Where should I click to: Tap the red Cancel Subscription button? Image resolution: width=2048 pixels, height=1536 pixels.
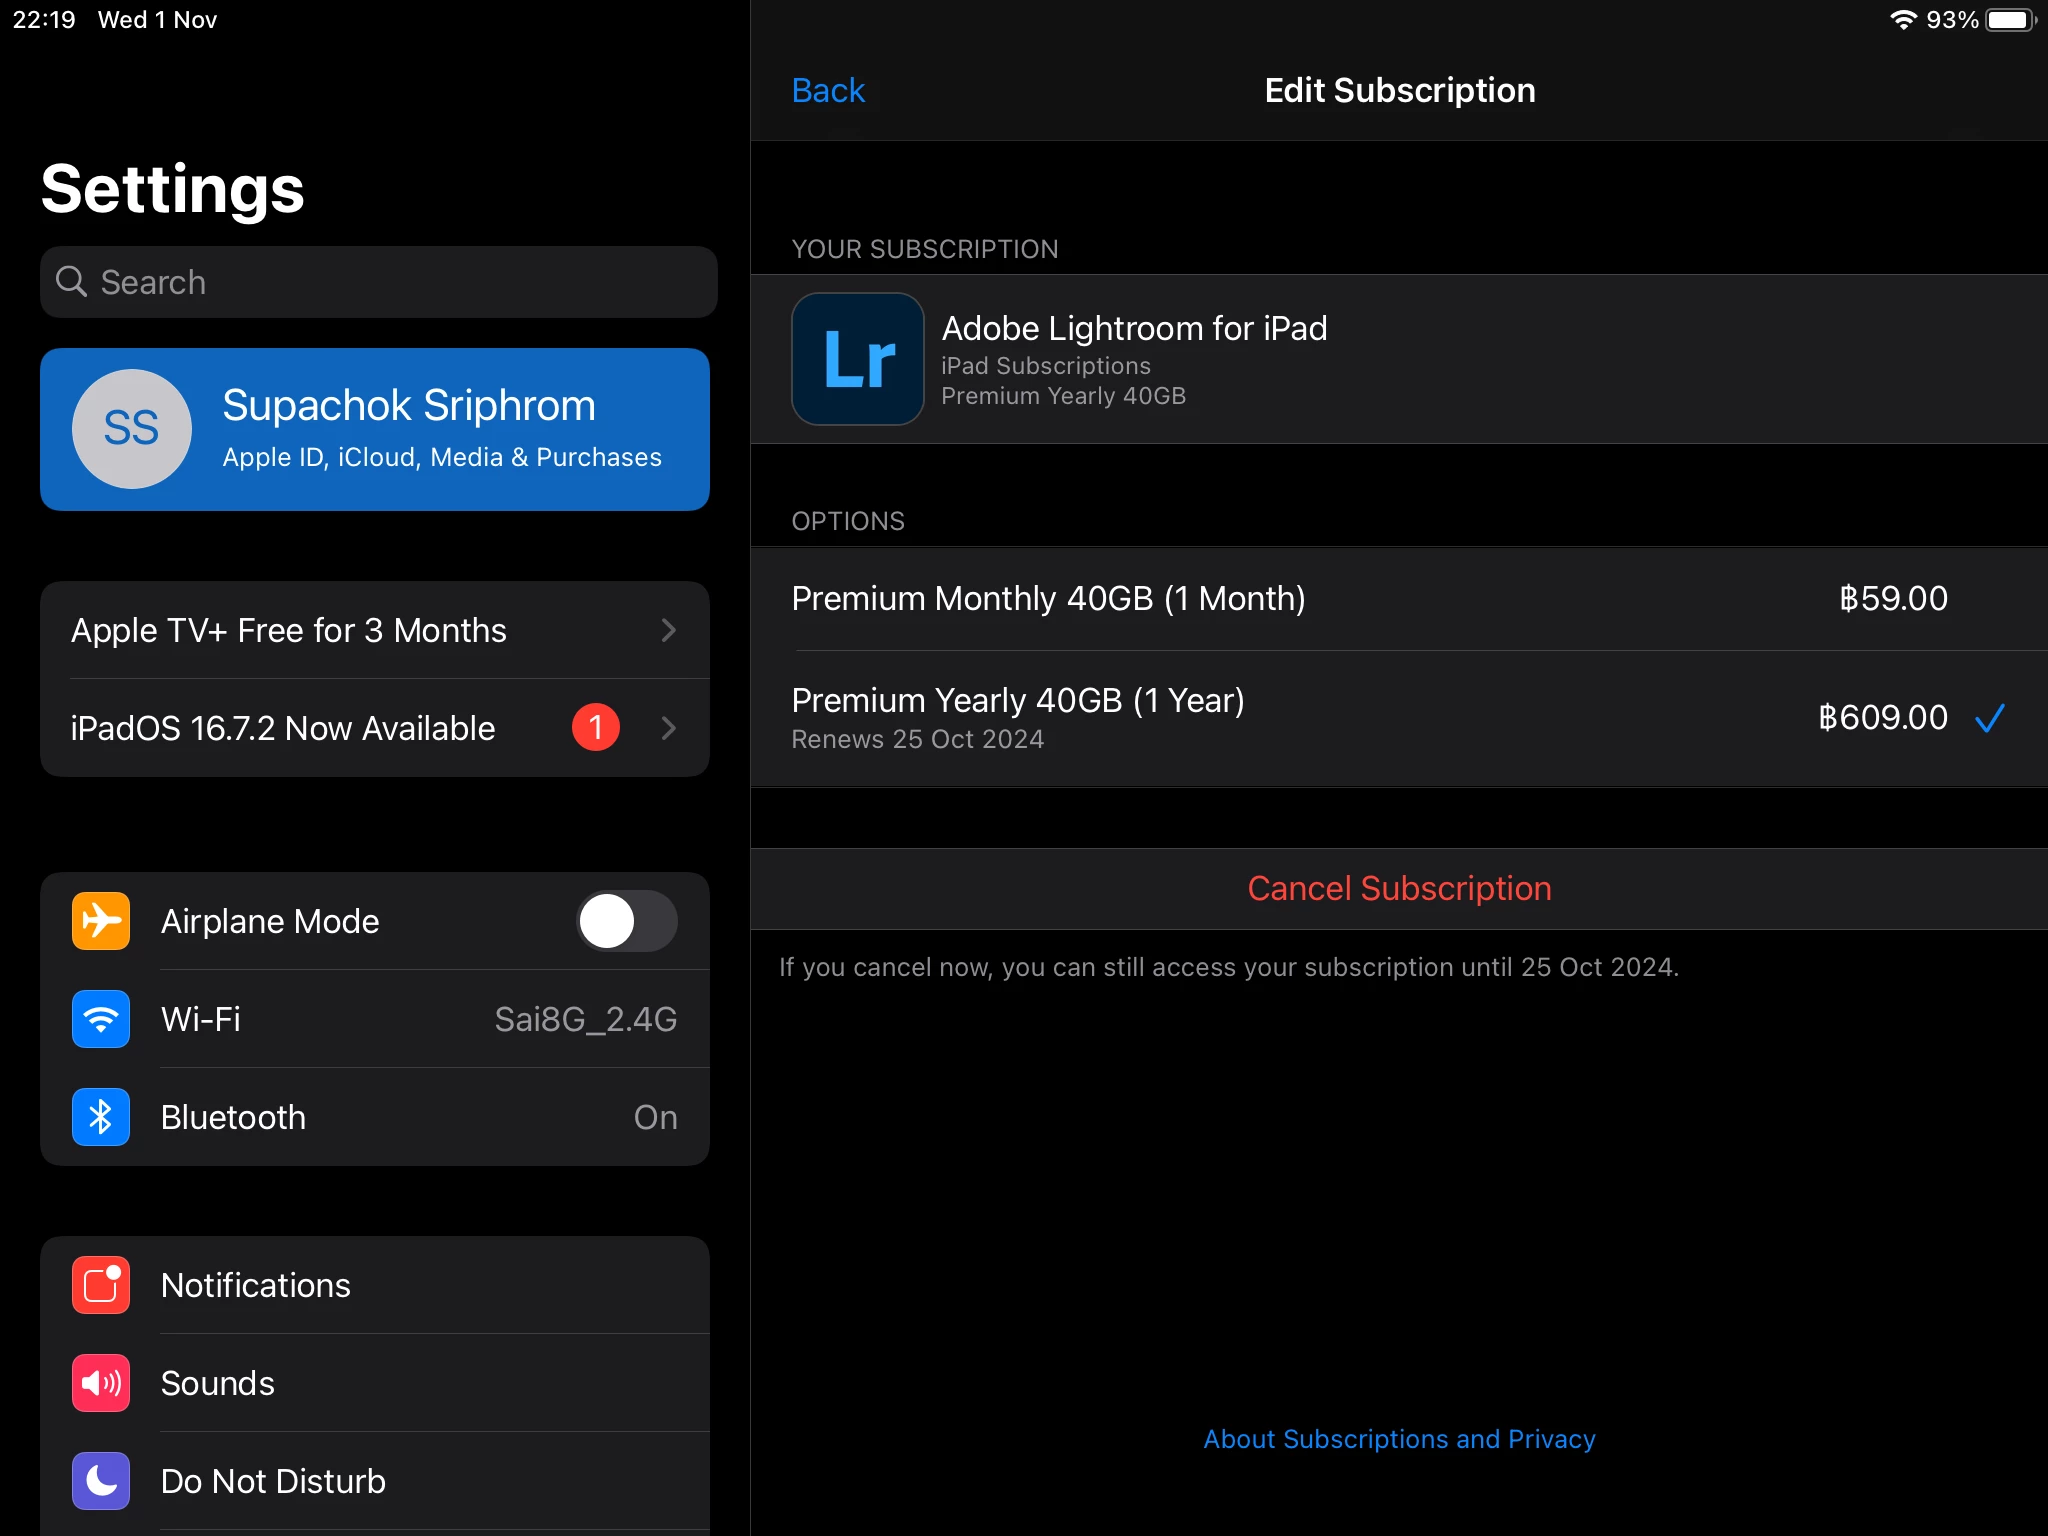tap(1398, 888)
